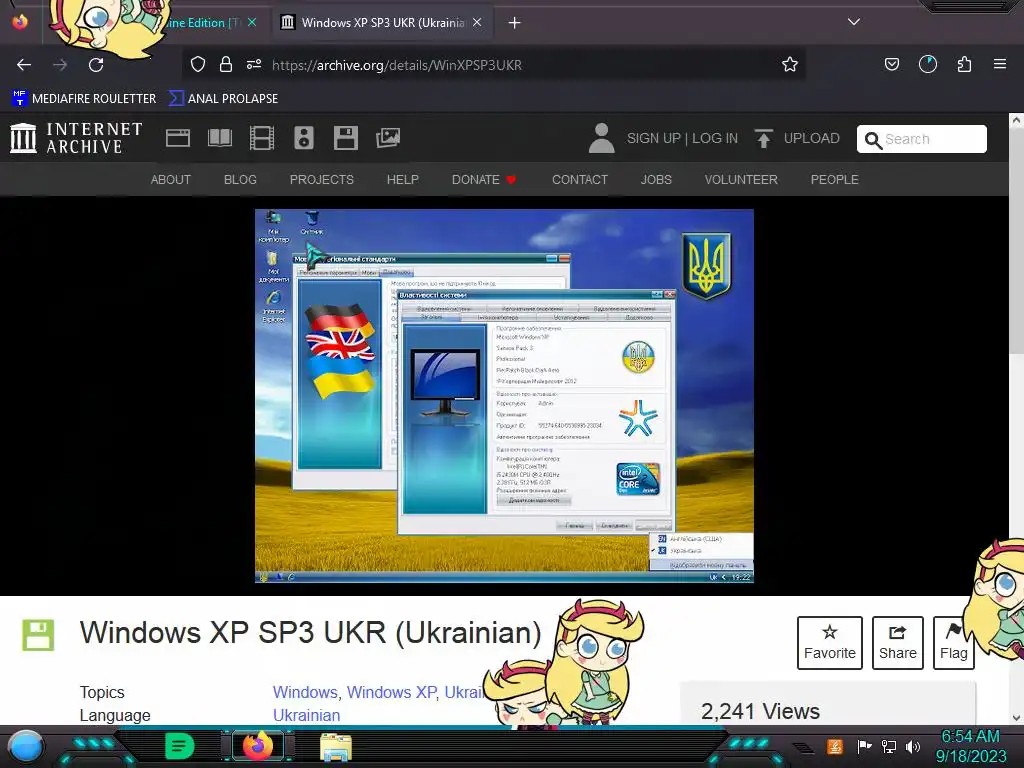Click the Action Center flag tray icon
Image resolution: width=1024 pixels, height=768 pixels.
pyautogui.click(x=865, y=746)
